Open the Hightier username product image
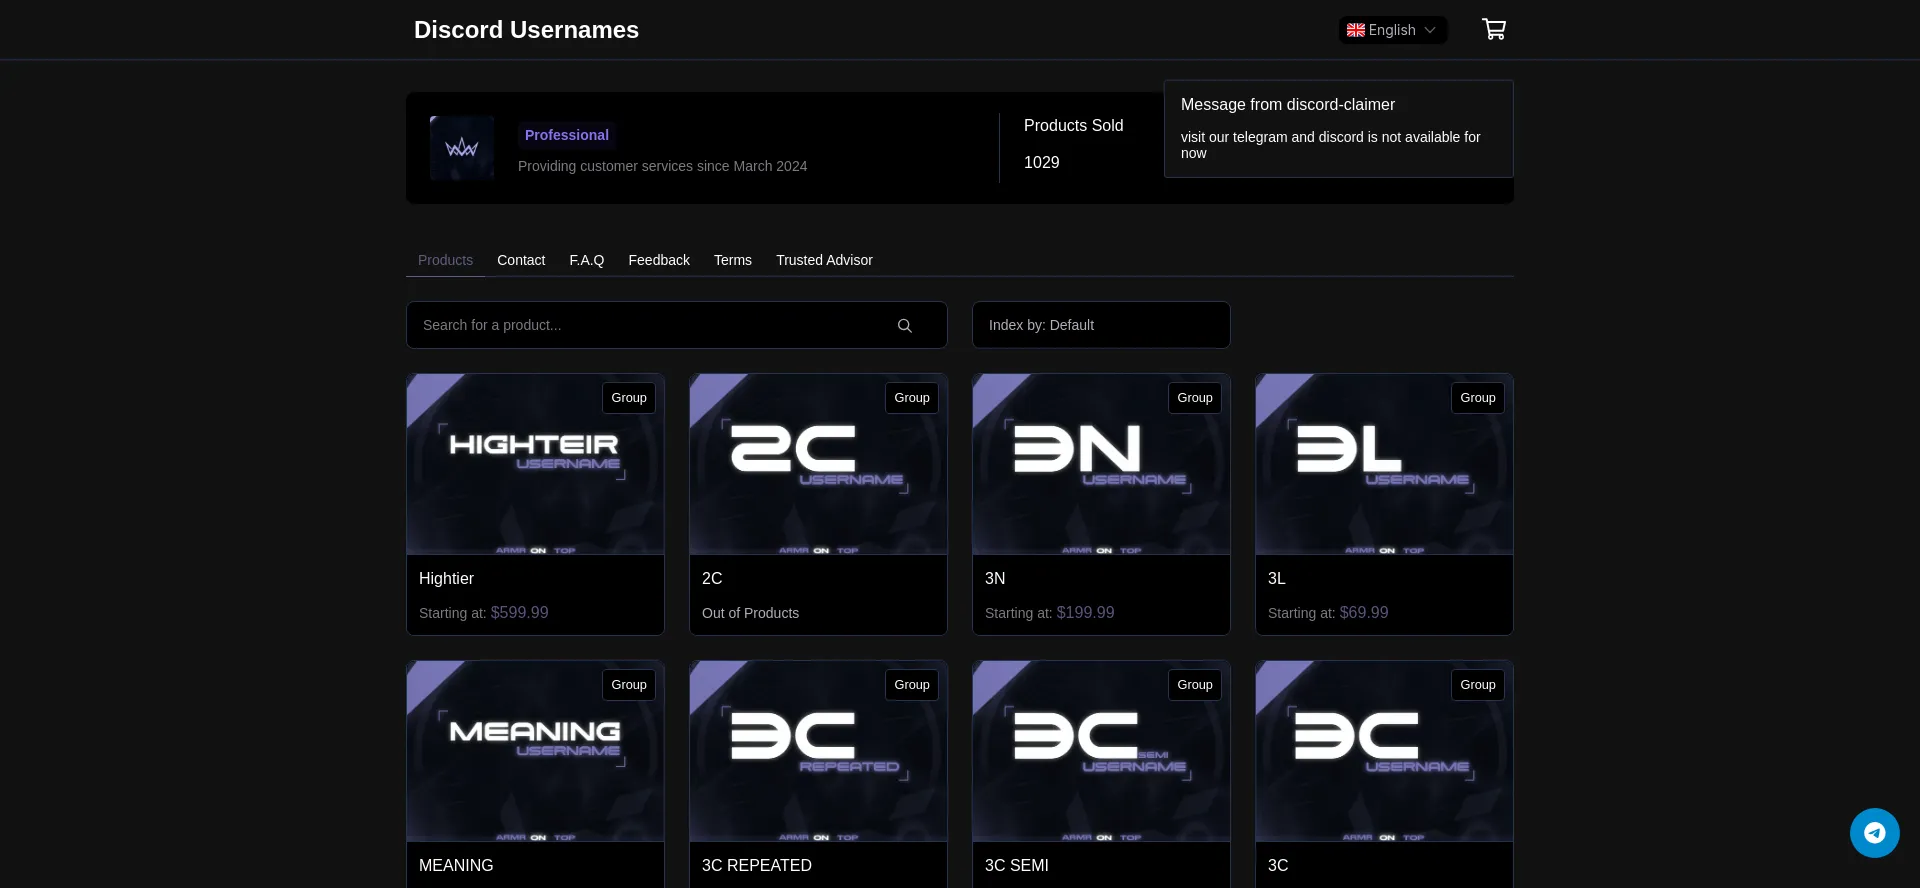1920x888 pixels. 535,464
